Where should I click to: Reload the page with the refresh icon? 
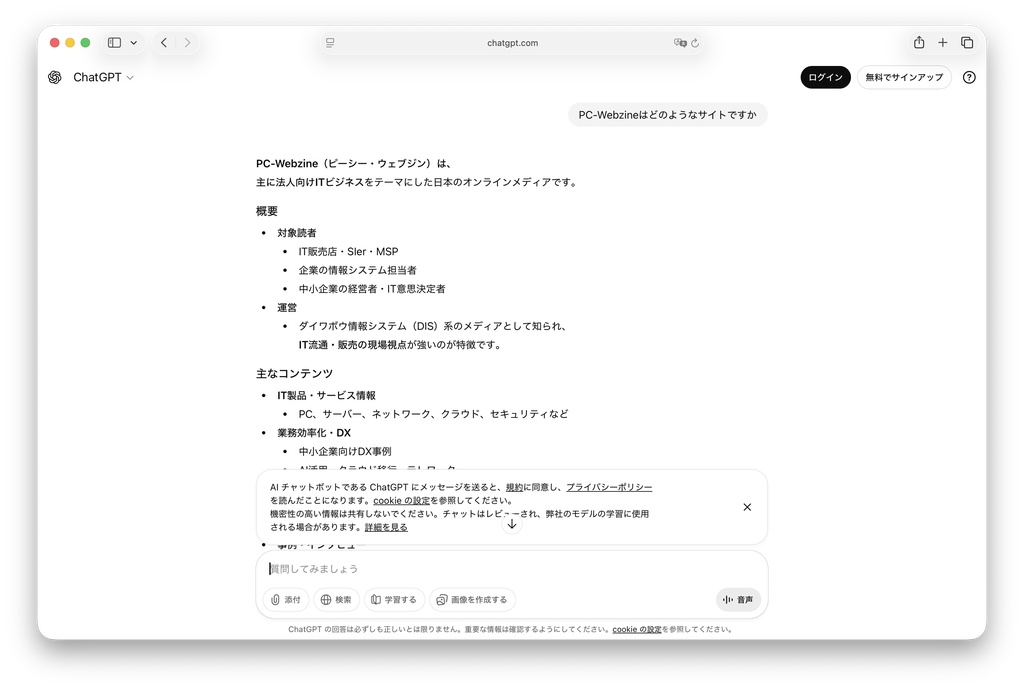pyautogui.click(x=695, y=43)
